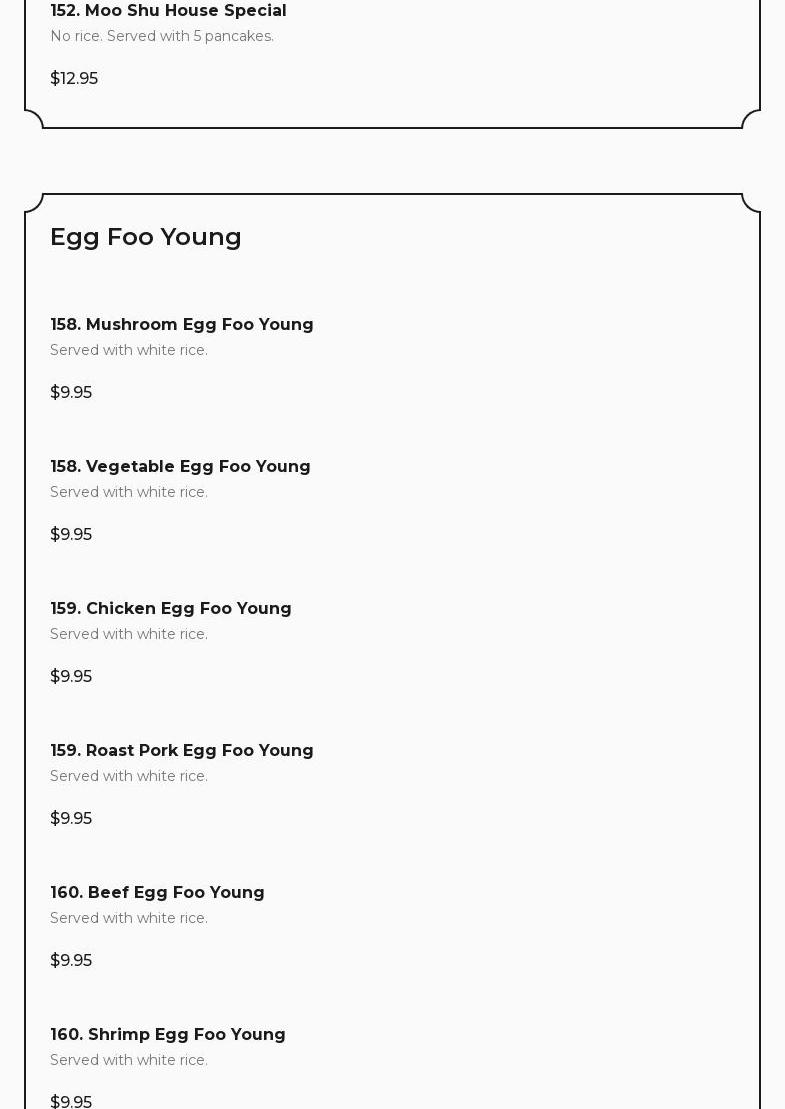Viewport: 785px width, 1109px height.
Task: Select the Roast Pork Egg Foo Young item
Action: 182,750
